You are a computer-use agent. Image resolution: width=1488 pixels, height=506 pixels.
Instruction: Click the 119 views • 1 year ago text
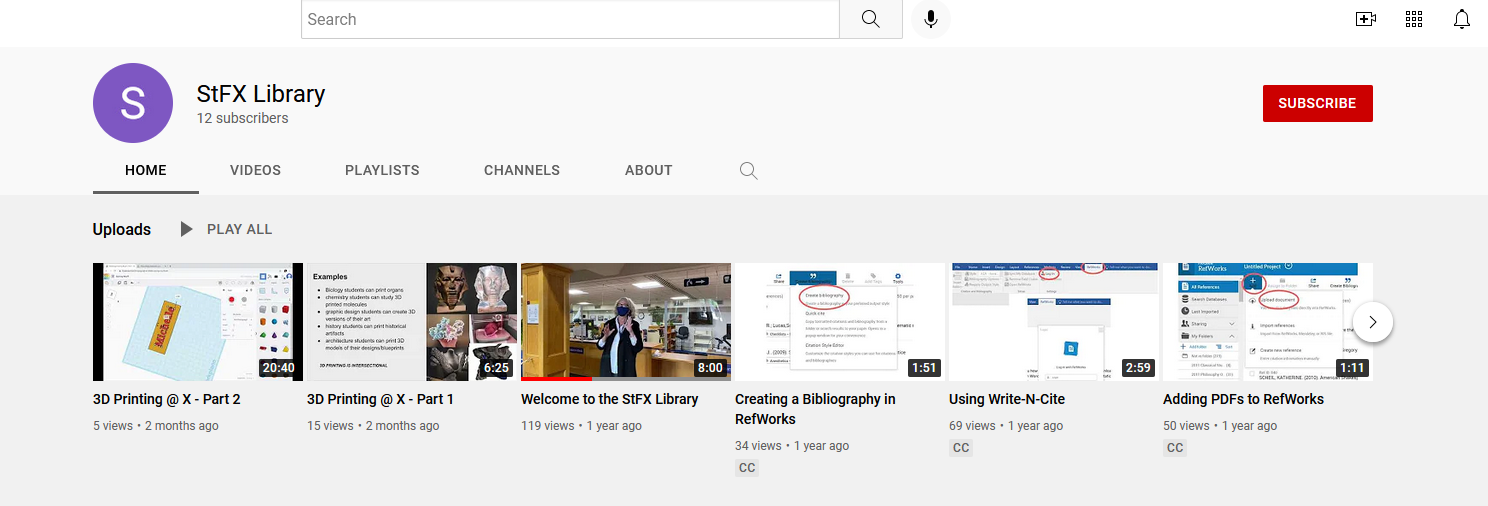(x=581, y=426)
